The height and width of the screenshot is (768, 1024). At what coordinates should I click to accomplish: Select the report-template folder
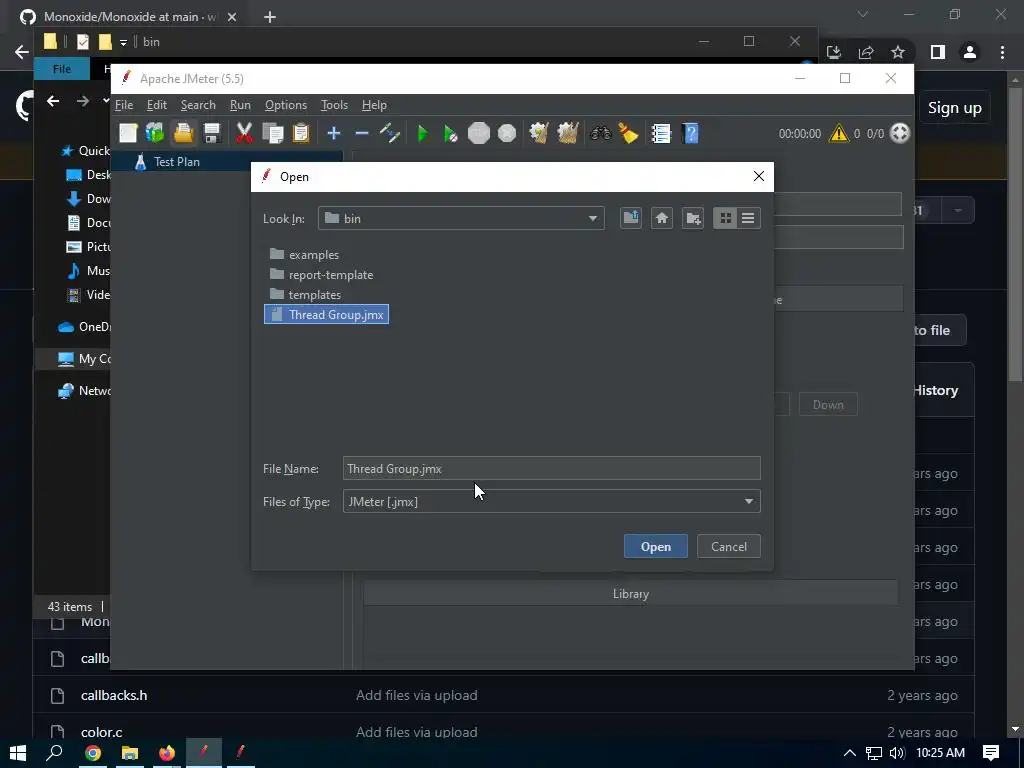pos(321,275)
